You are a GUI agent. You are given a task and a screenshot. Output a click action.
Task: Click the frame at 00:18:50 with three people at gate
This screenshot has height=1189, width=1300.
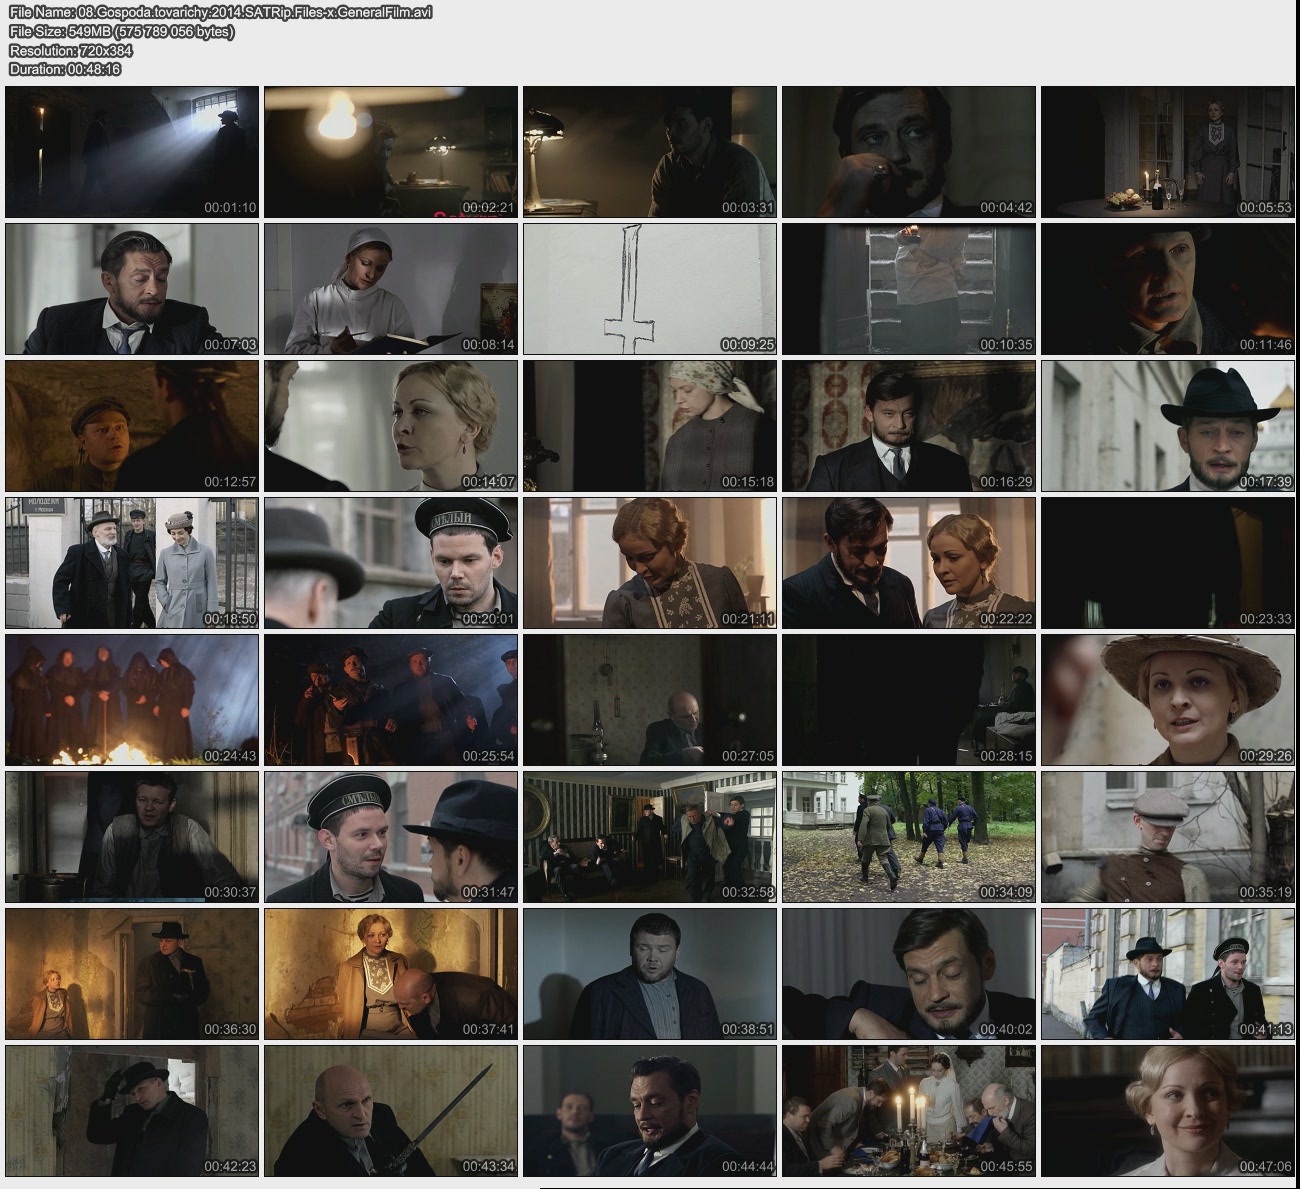pyautogui.click(x=132, y=563)
